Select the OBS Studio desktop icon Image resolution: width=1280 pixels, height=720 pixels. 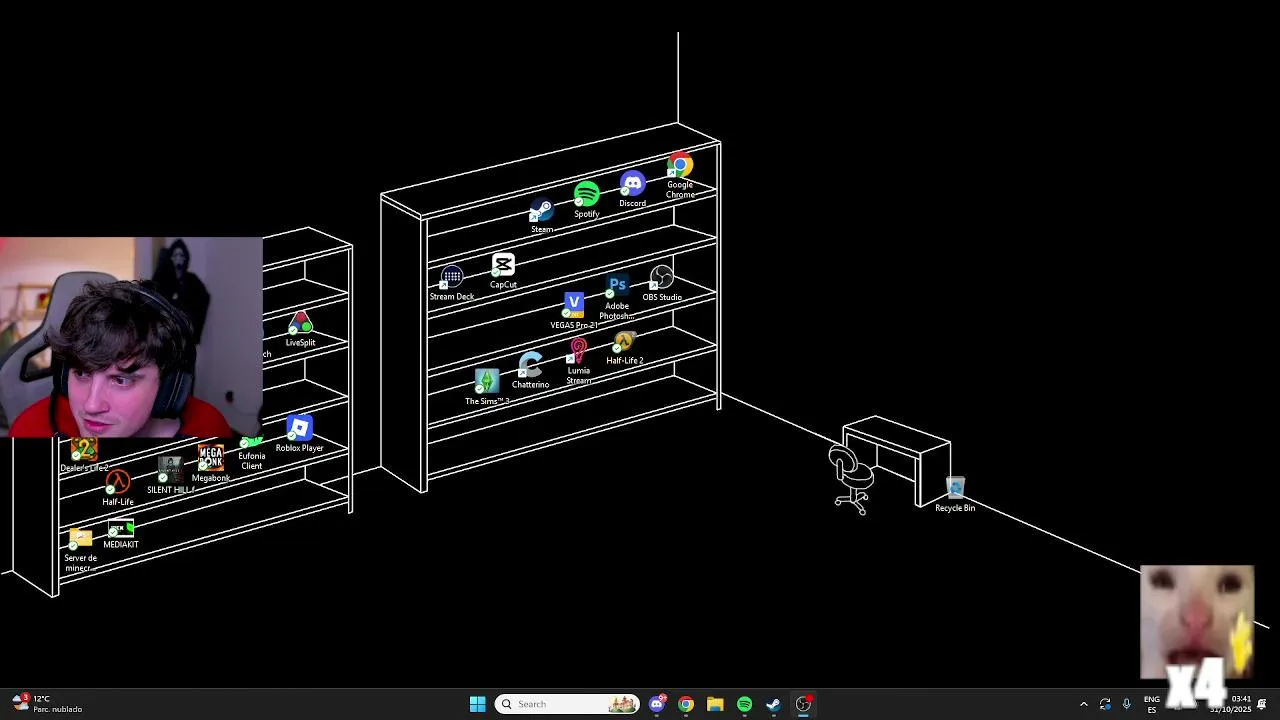click(x=662, y=284)
